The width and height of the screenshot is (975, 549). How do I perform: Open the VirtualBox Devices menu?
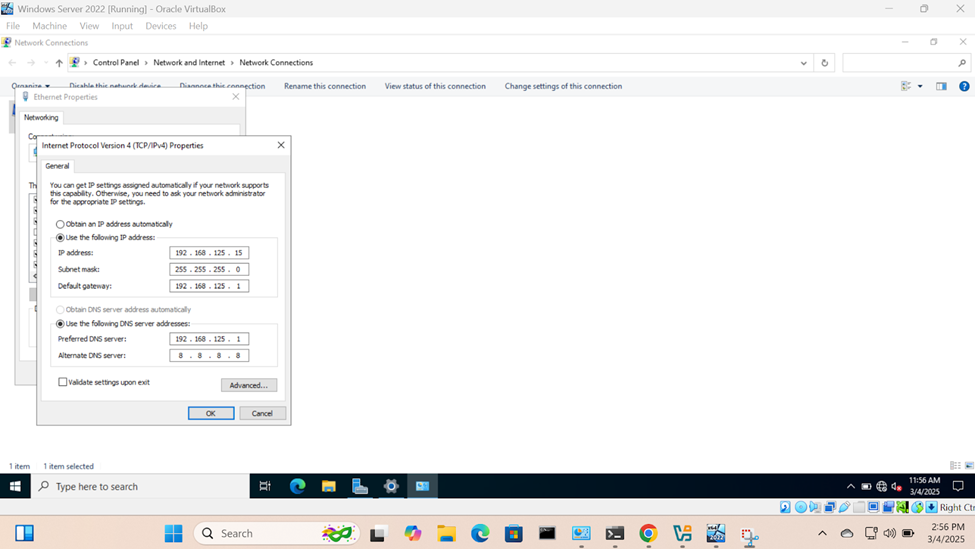160,26
